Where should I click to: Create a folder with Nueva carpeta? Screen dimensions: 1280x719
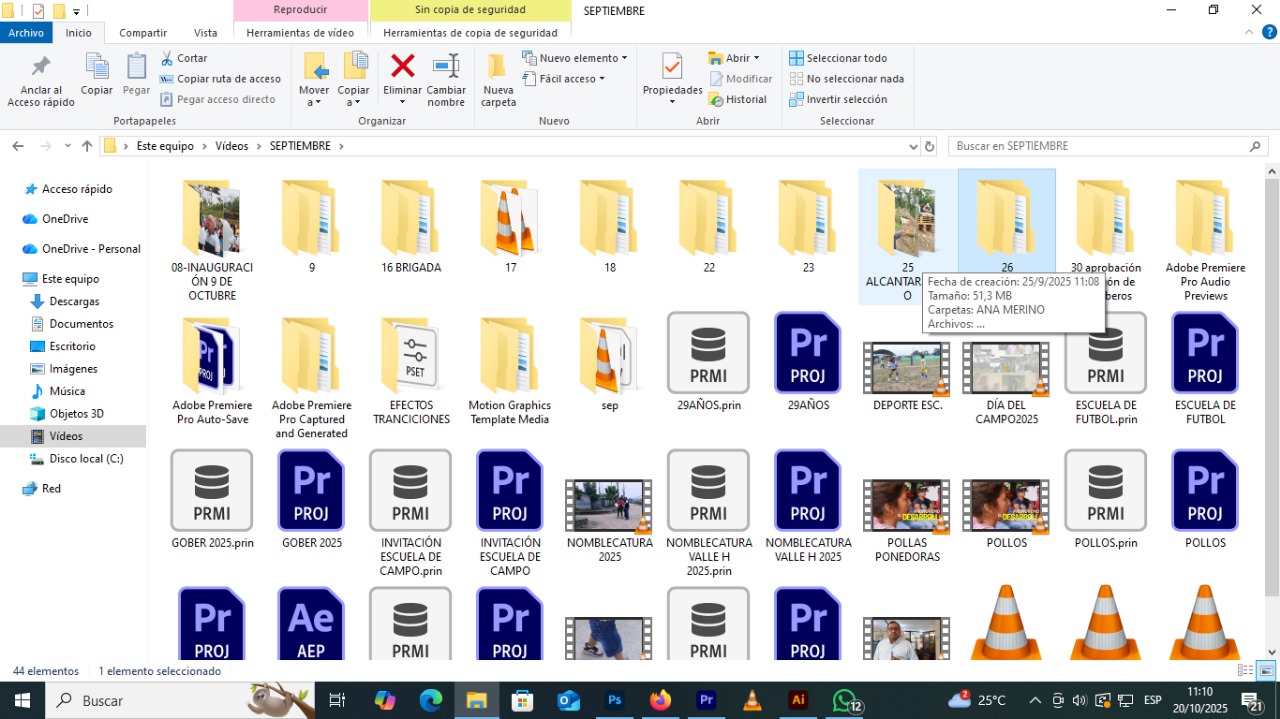pyautogui.click(x=498, y=80)
